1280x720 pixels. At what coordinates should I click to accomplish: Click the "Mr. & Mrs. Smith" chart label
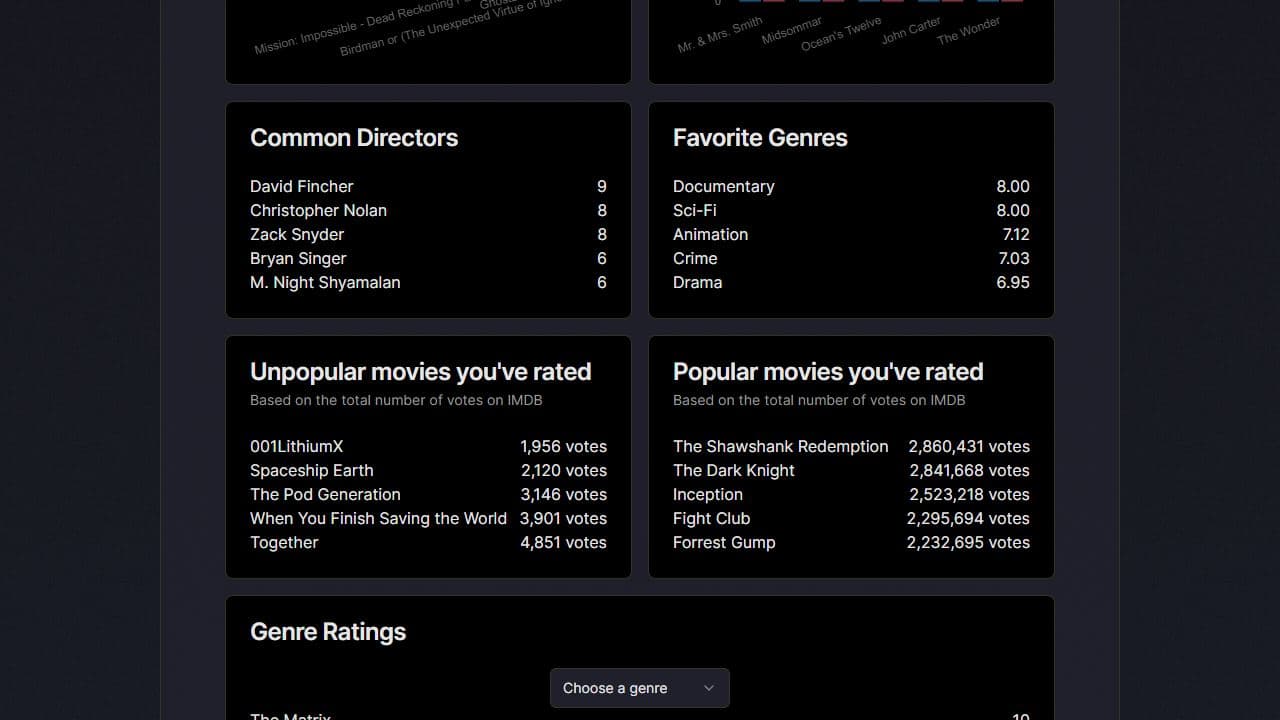tap(719, 33)
